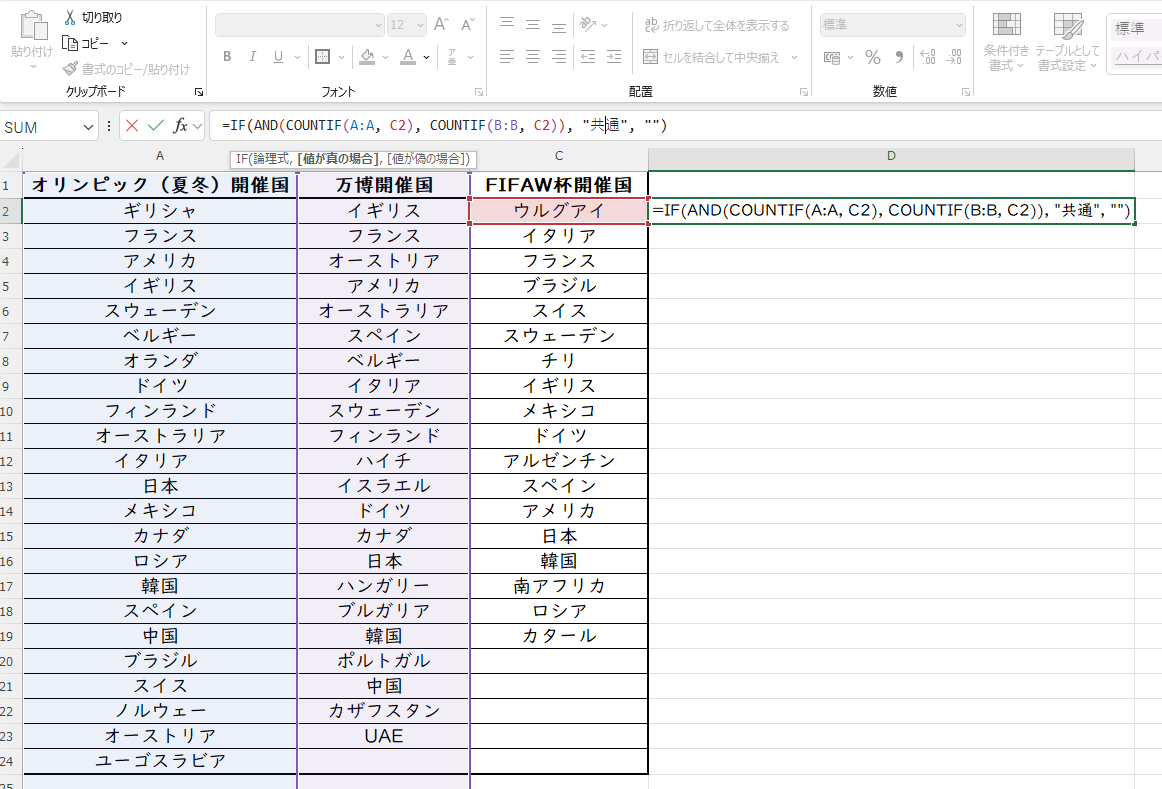The image size is (1162, 789).
Task: Select column D header
Action: tap(892, 156)
